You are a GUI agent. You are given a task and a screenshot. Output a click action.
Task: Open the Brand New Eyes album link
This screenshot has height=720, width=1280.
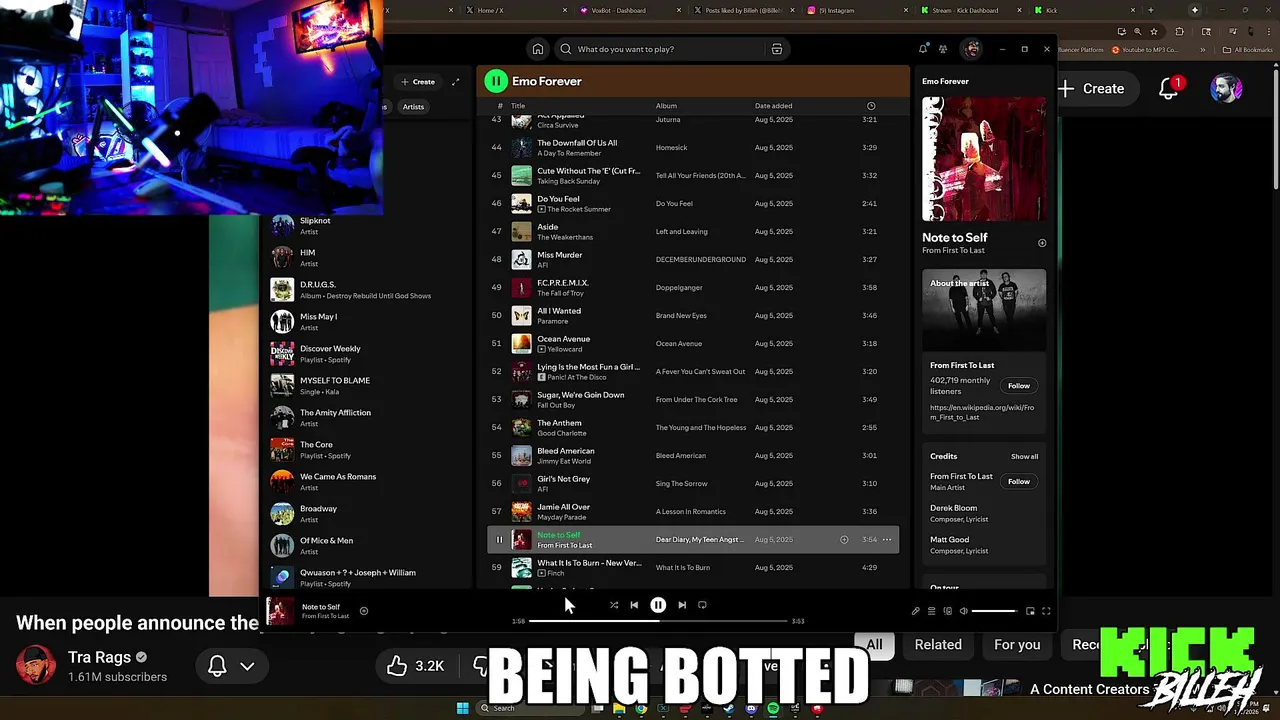tap(681, 316)
